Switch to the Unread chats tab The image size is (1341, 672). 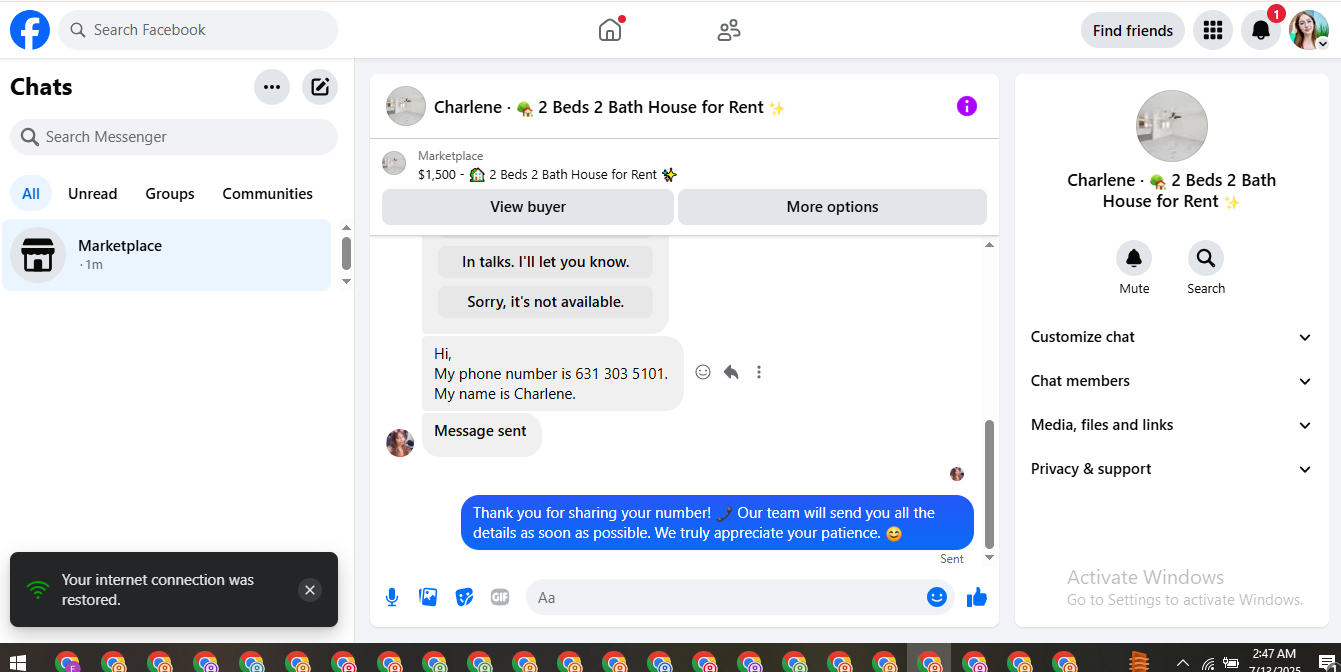(x=93, y=194)
